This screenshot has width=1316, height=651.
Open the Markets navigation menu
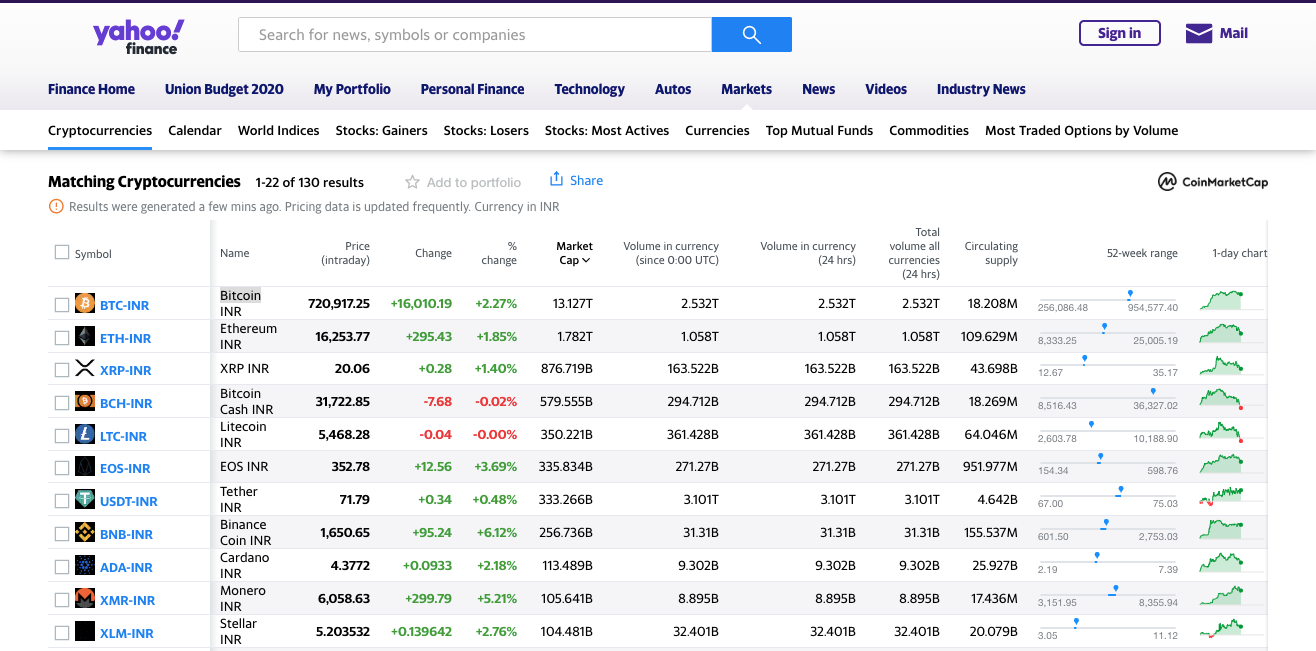click(x=746, y=89)
